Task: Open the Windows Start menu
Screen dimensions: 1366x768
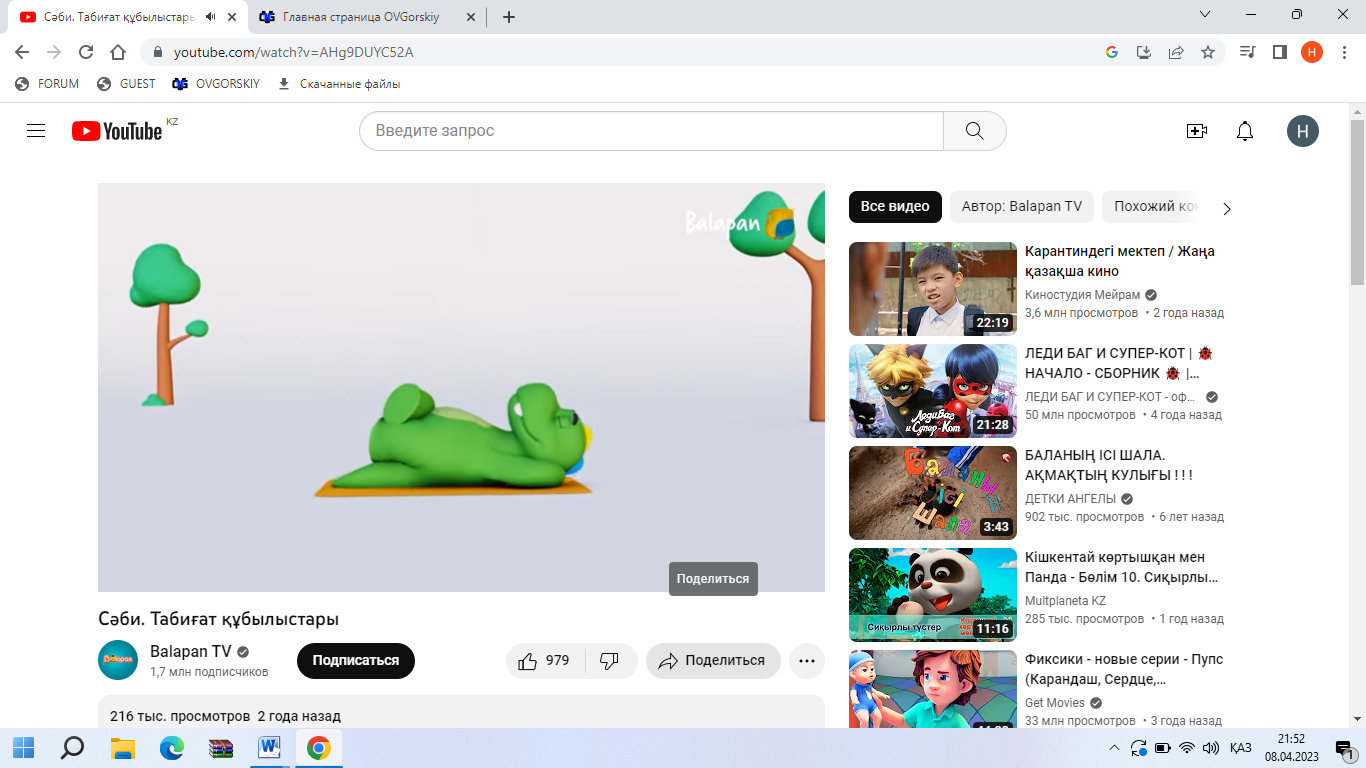Action: (23, 747)
